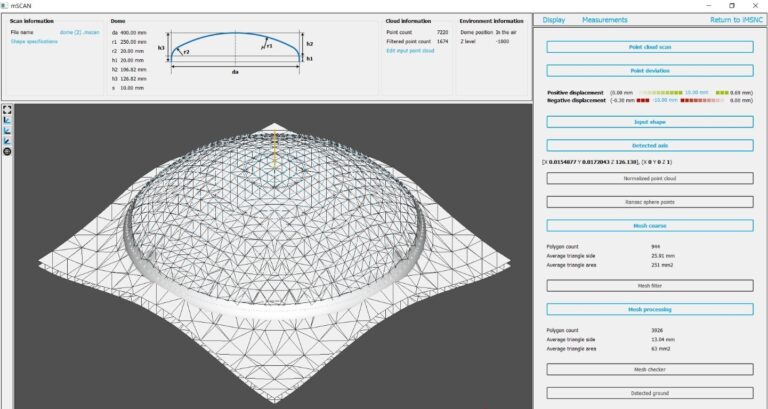Click the mSCAN app icon in title bar
This screenshot has width=768, height=409.
click(4, 5)
